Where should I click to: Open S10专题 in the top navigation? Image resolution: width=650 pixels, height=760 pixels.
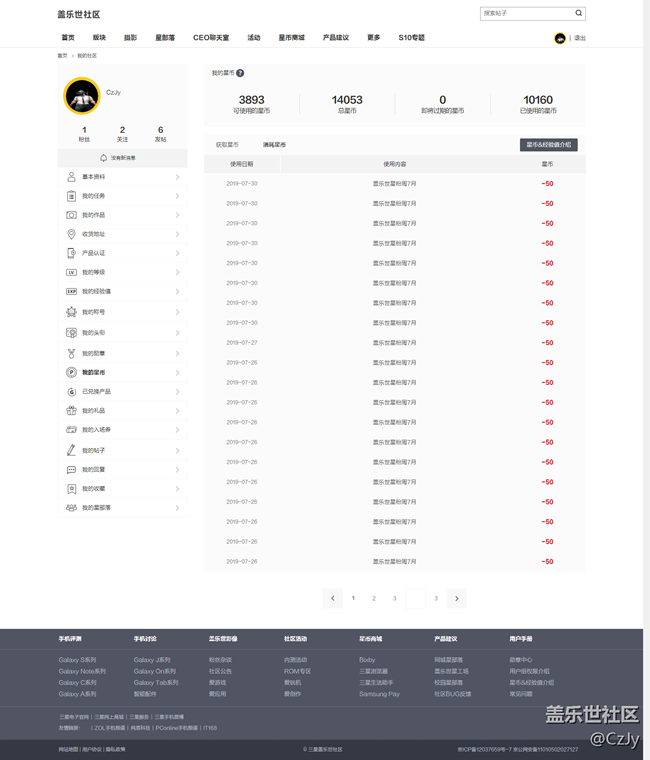point(411,38)
